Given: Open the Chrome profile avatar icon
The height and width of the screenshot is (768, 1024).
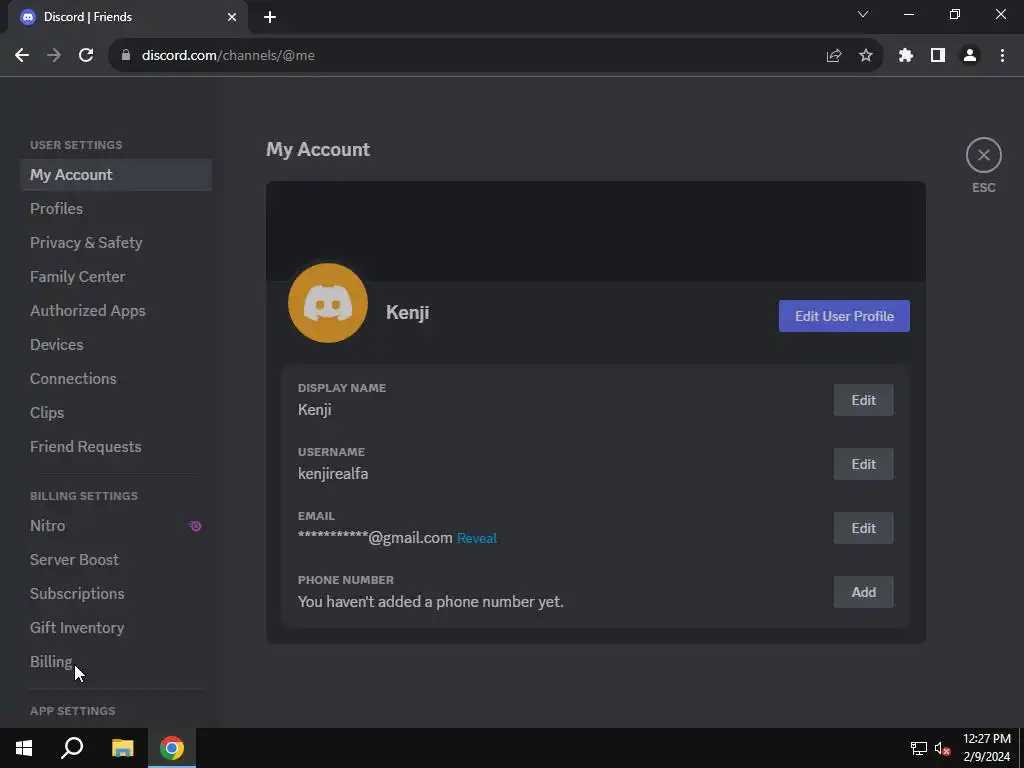Looking at the screenshot, I should (x=970, y=56).
